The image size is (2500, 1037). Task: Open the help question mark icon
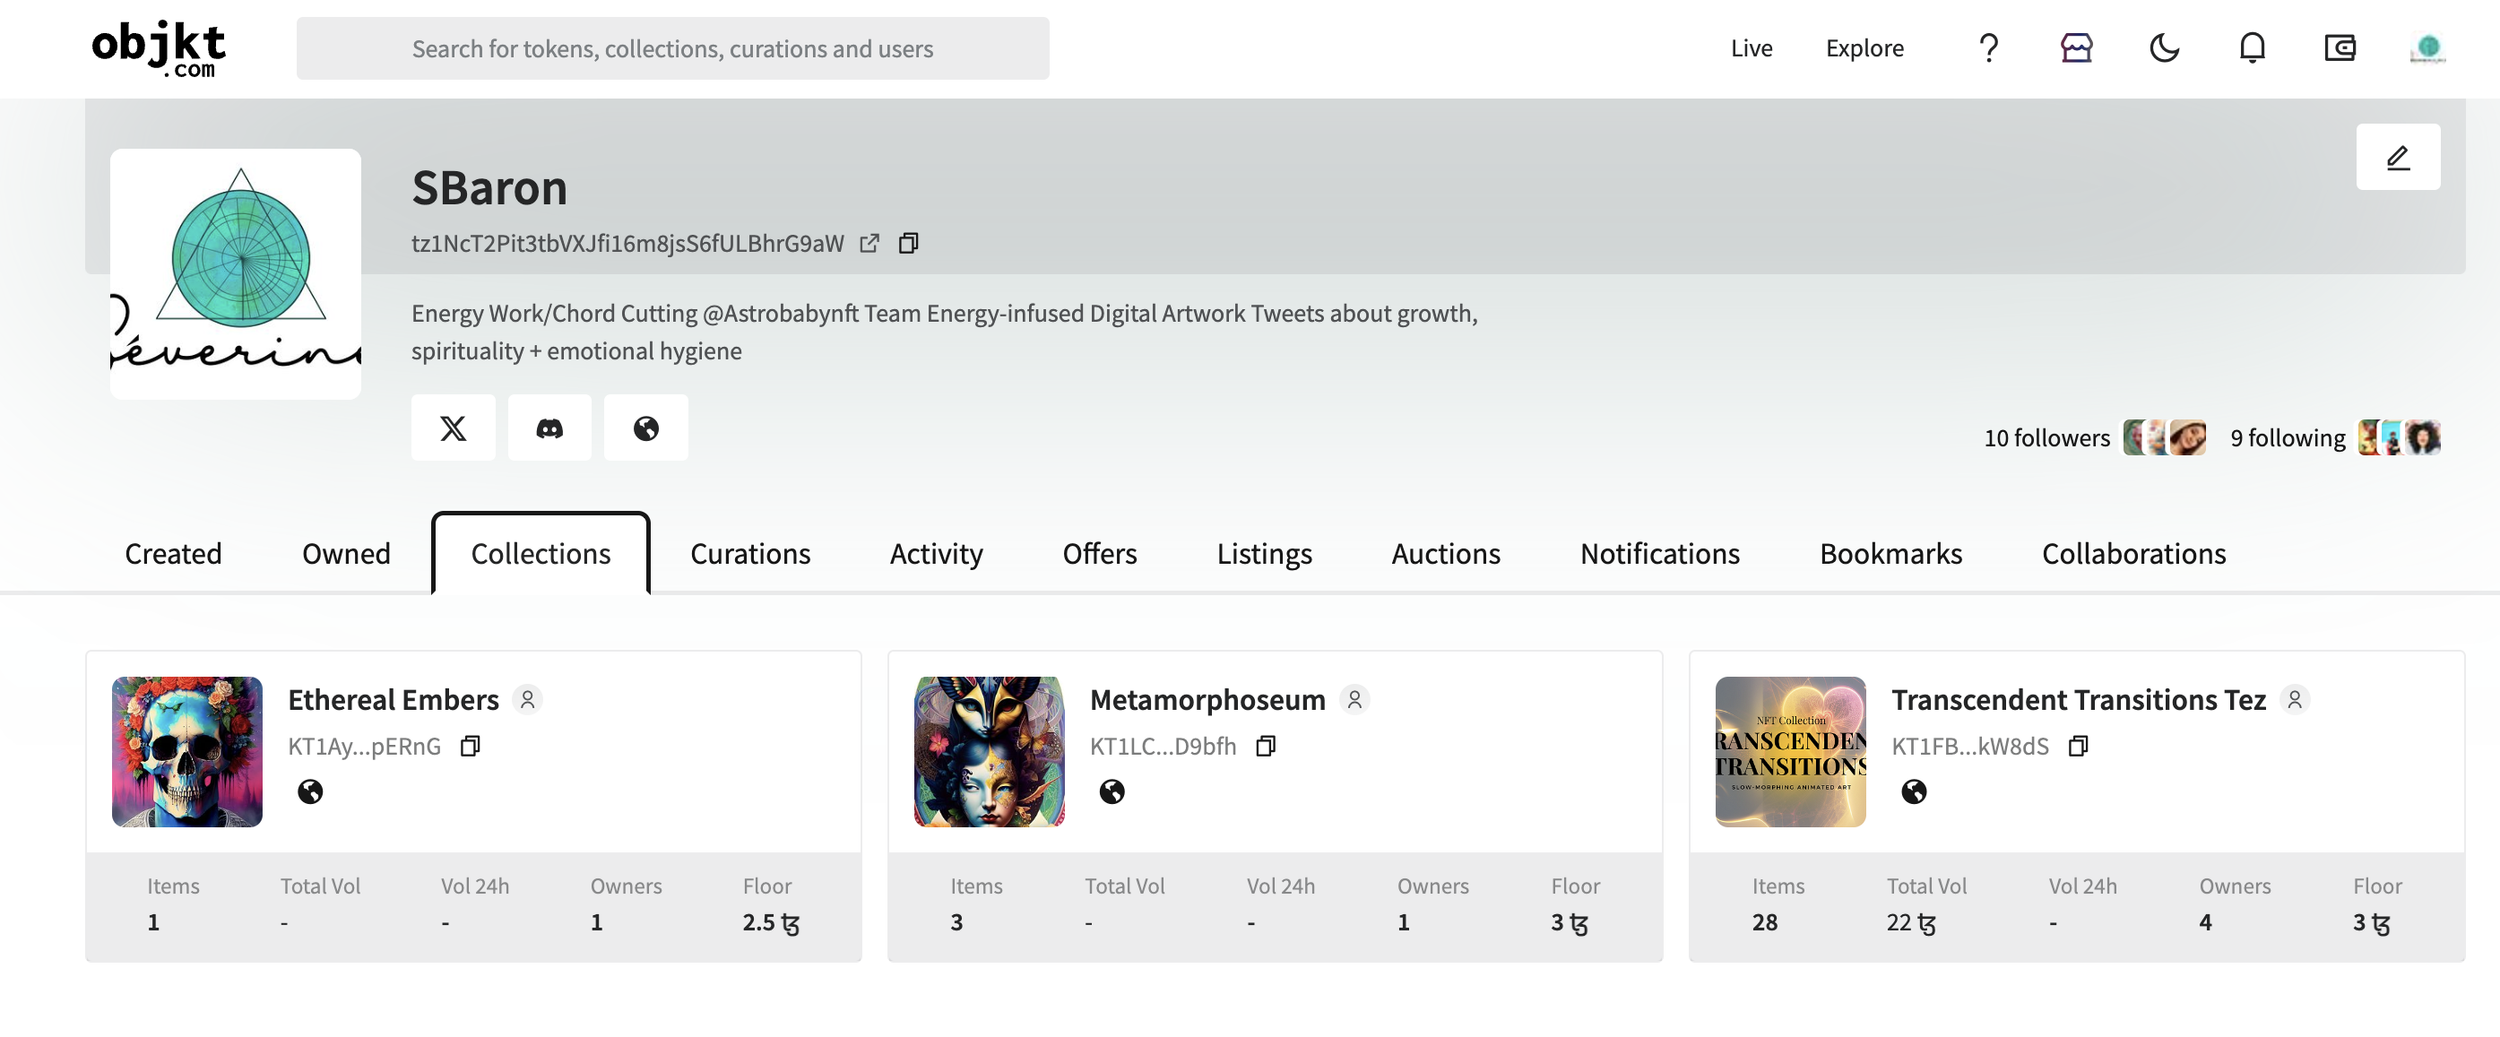click(x=1988, y=48)
